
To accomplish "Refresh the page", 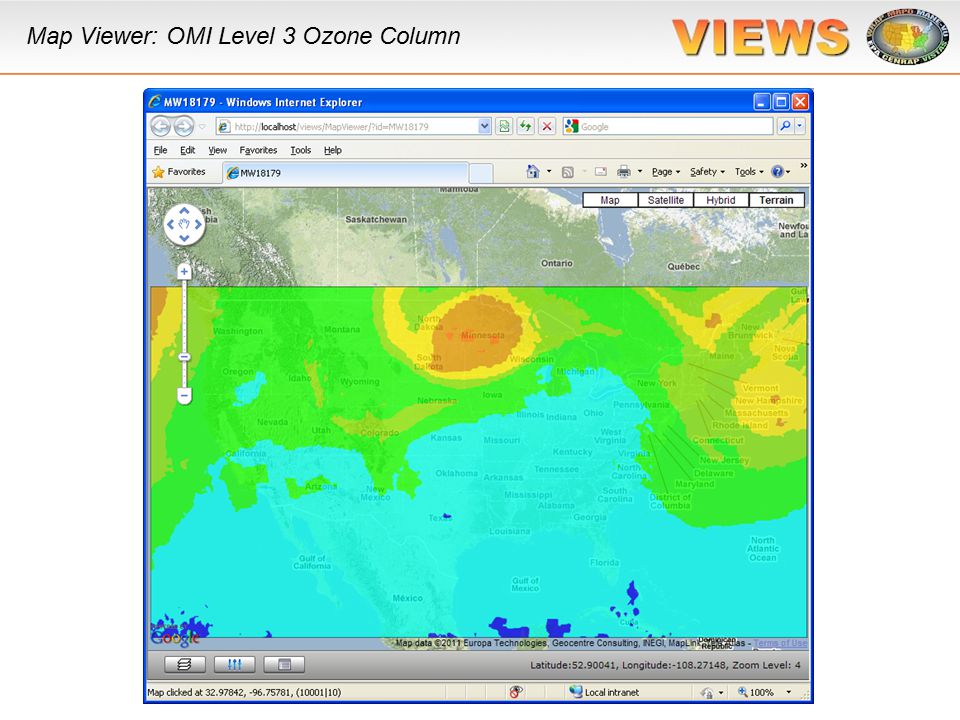I will pos(525,126).
